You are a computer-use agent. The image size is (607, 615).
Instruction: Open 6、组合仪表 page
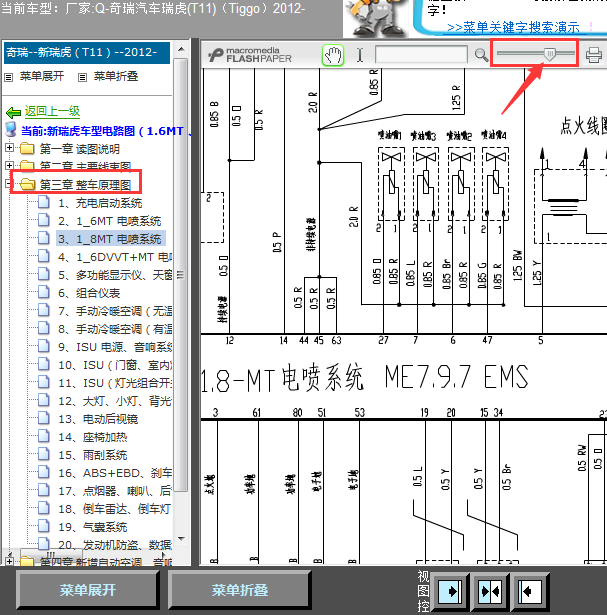pyautogui.click(x=89, y=293)
